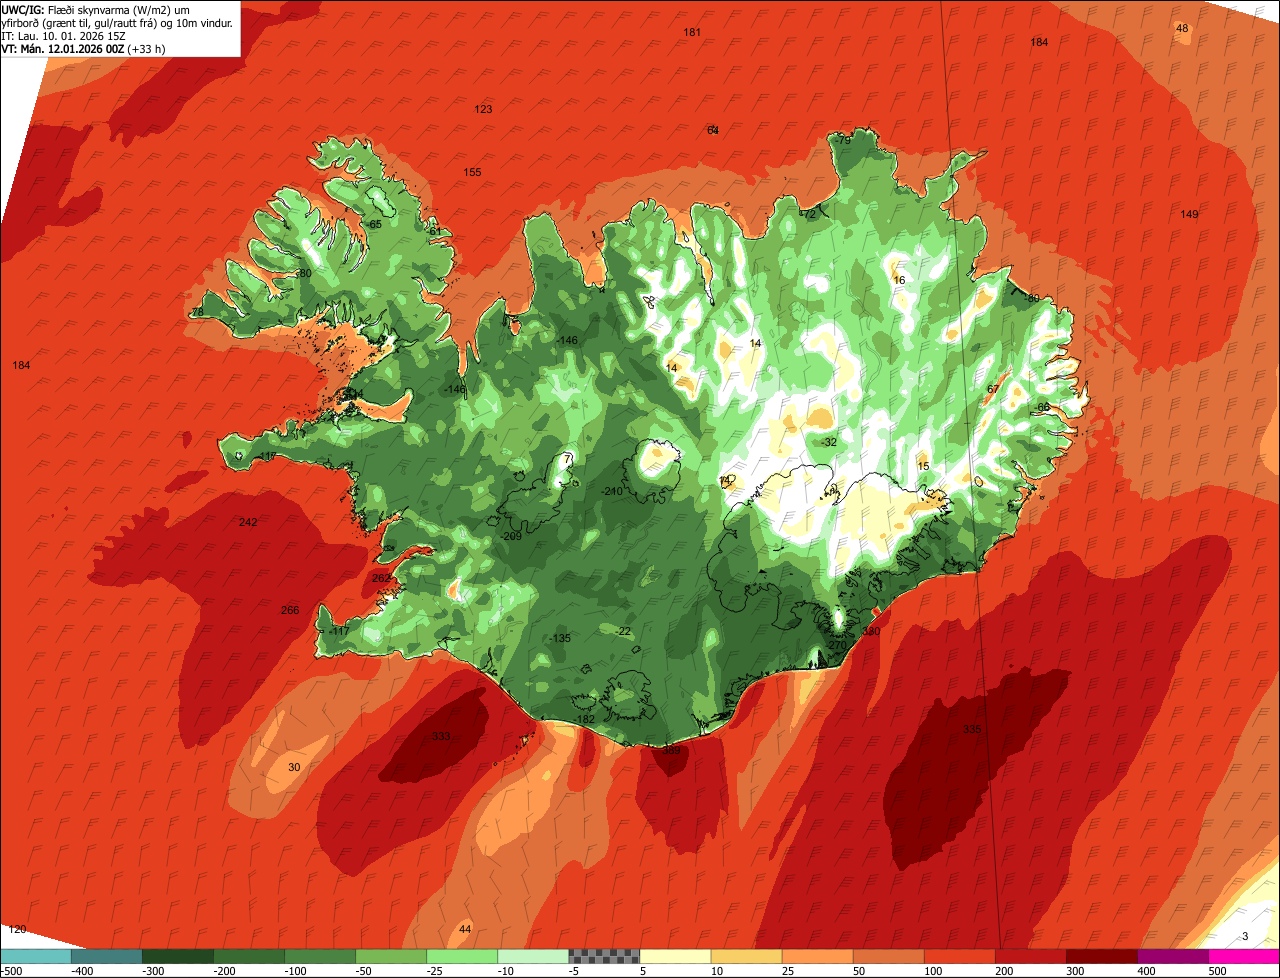Viewport: 1280px width, 978px height.
Task: Click the value 15 in east Iceland
Action: [x=924, y=466]
